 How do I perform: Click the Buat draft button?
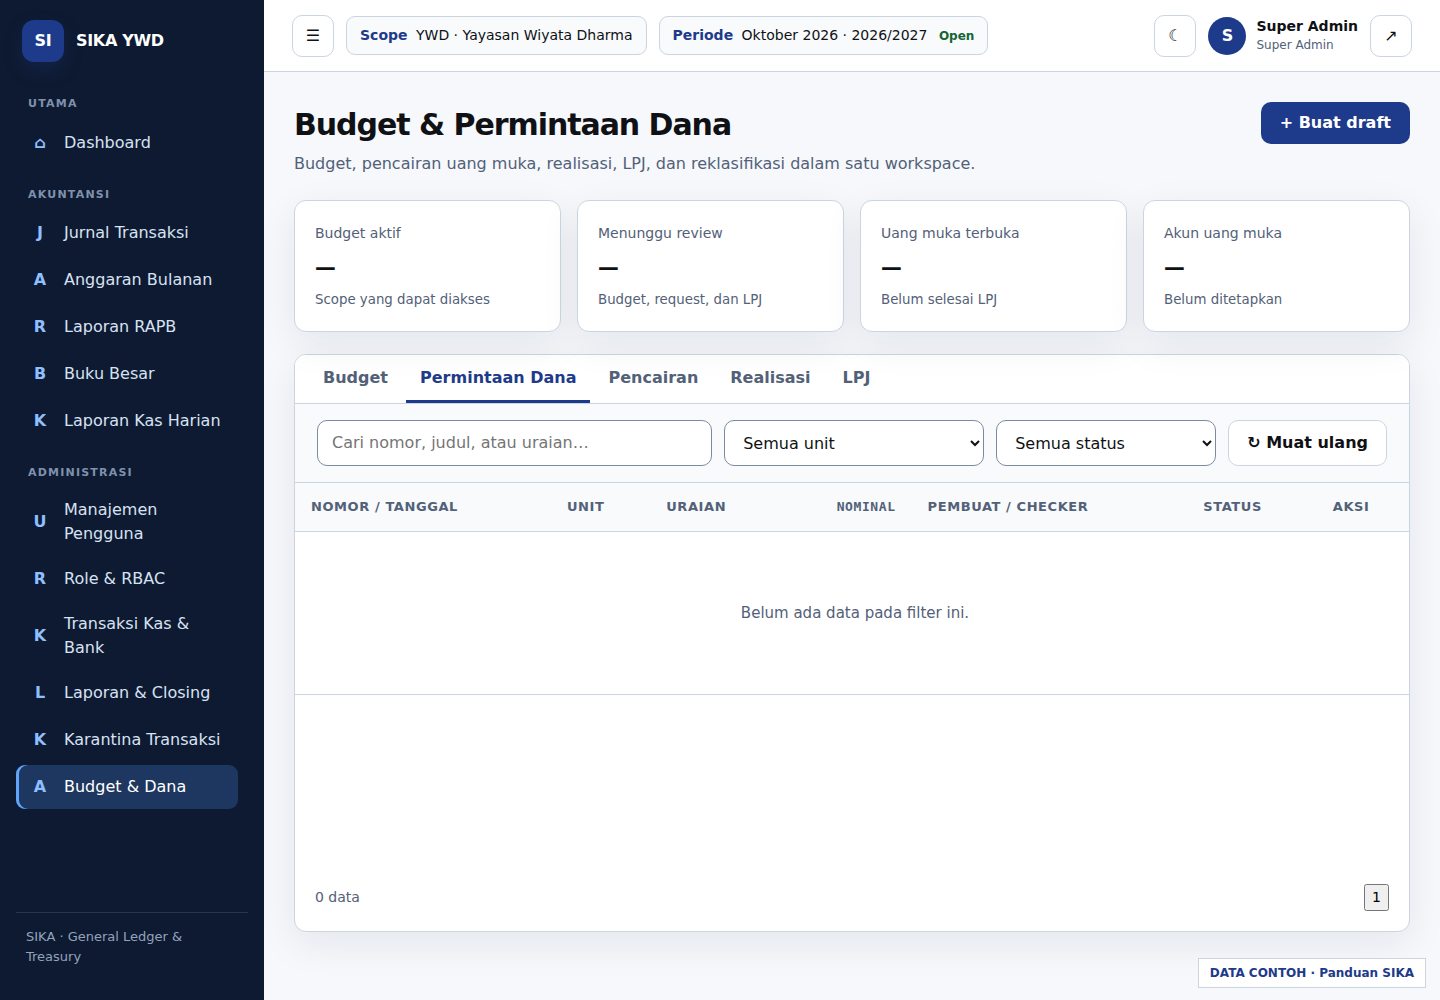(x=1335, y=123)
